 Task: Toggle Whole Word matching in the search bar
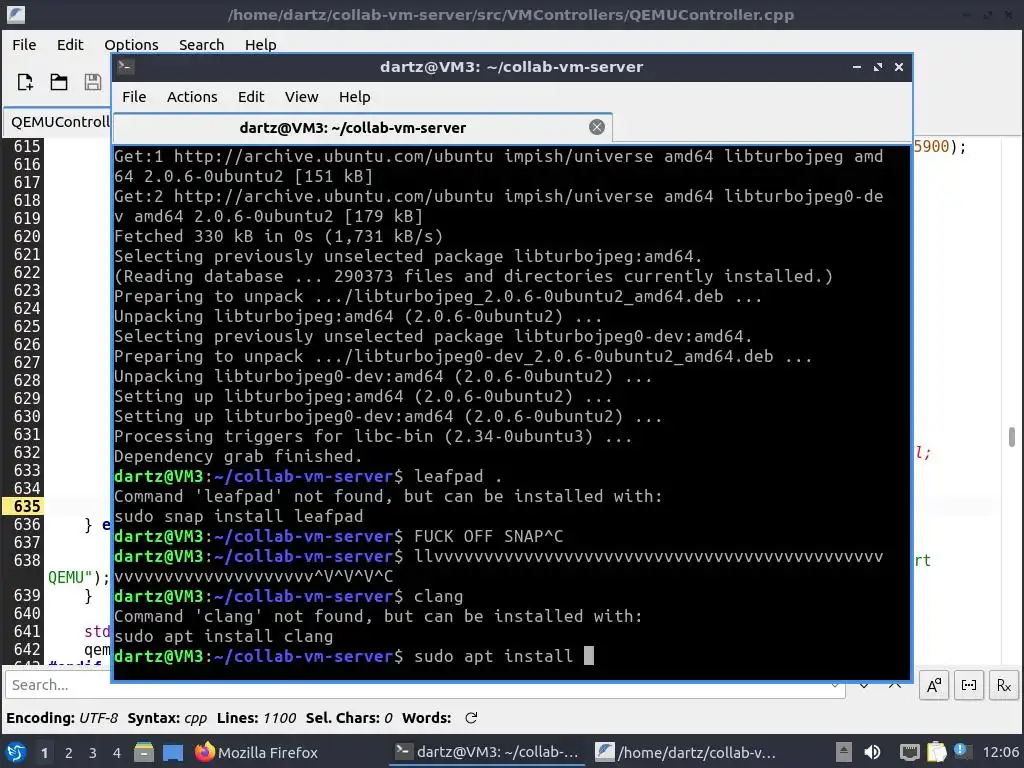(968, 685)
